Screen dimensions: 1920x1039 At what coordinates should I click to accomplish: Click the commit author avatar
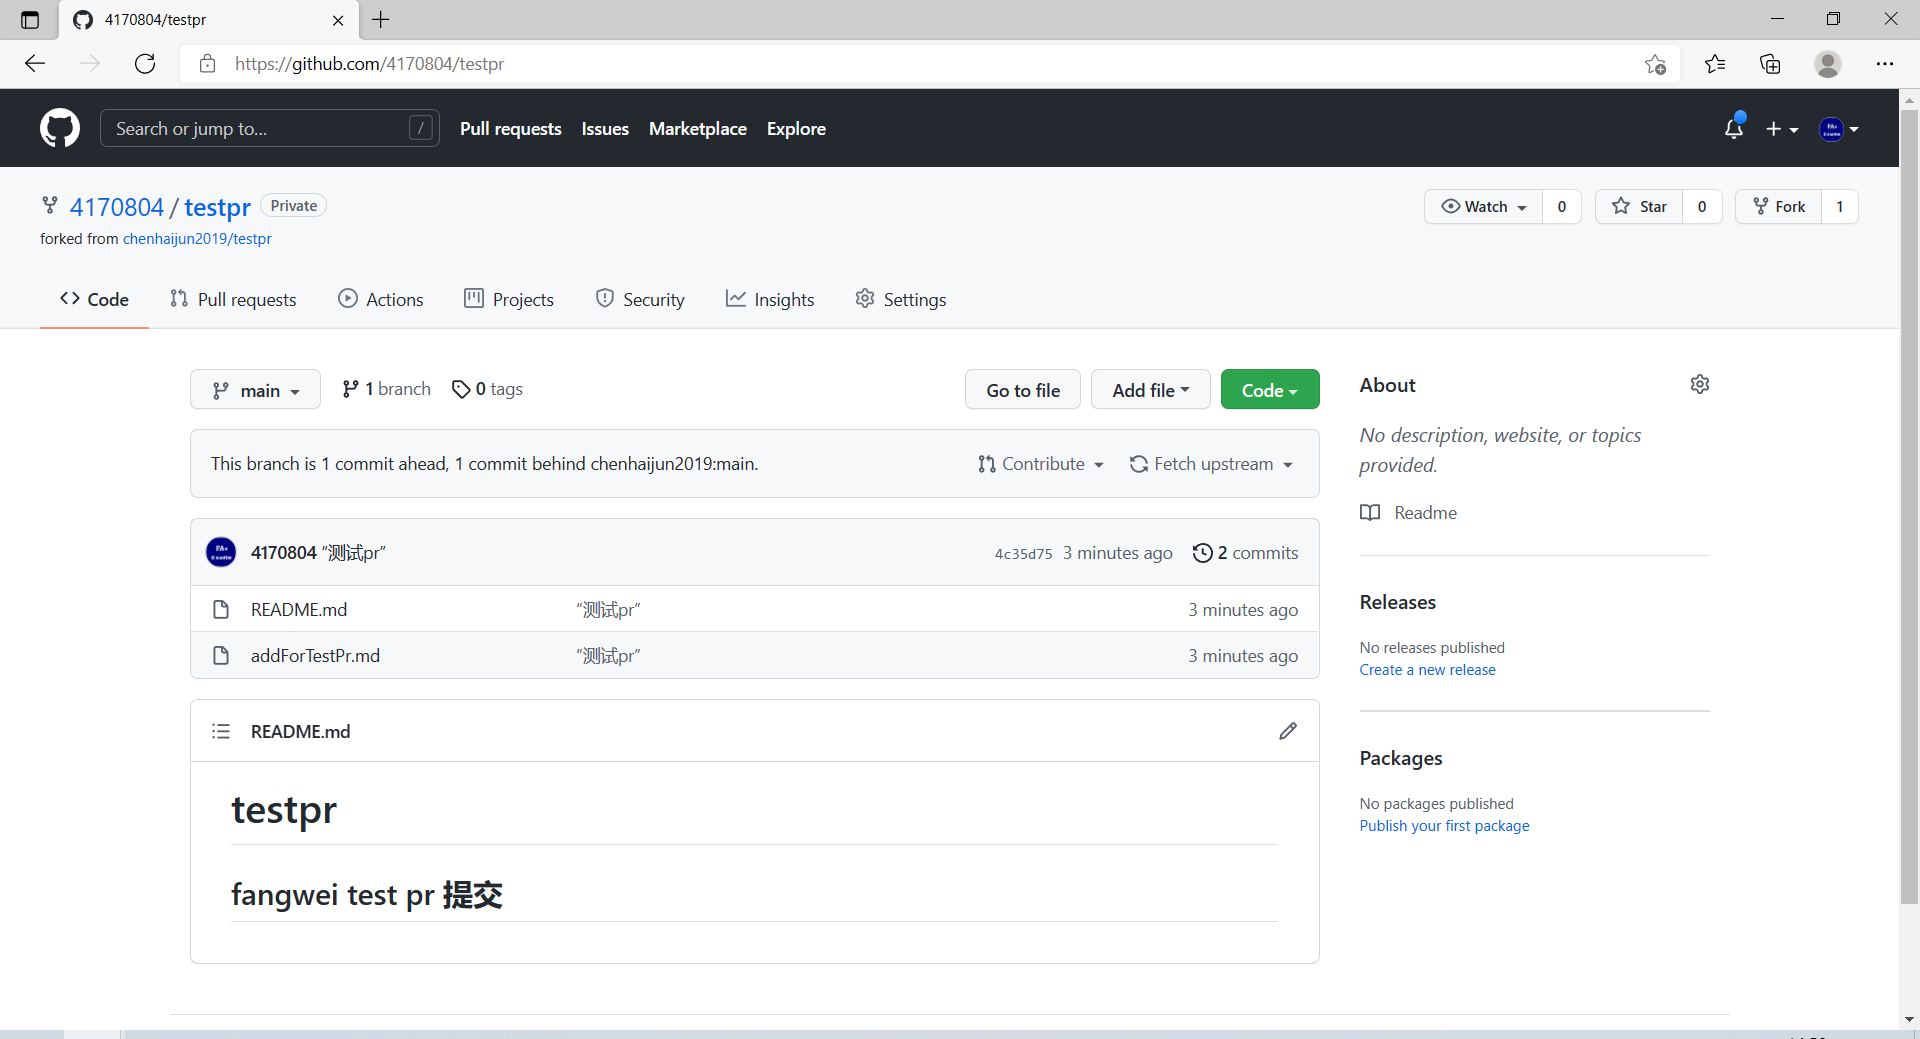(221, 552)
